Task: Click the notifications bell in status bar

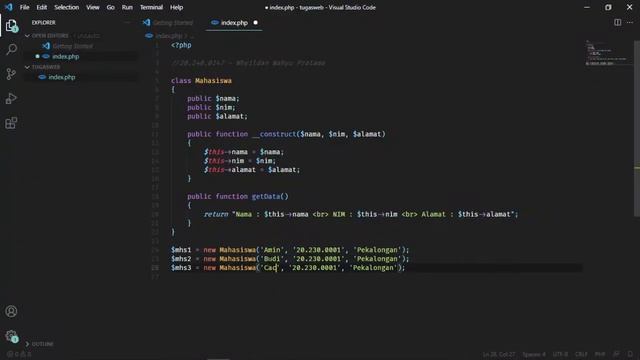Action: pos(631,354)
